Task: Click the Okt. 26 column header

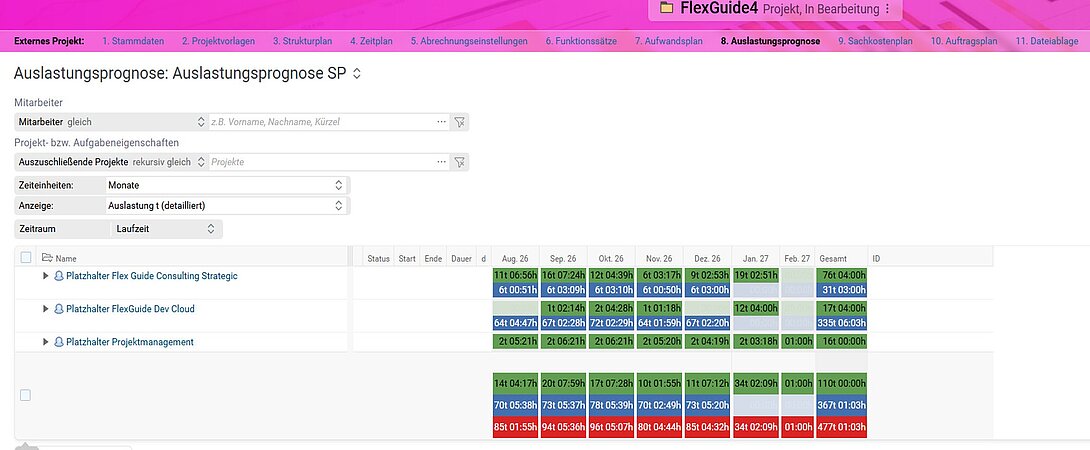Action: click(611, 258)
